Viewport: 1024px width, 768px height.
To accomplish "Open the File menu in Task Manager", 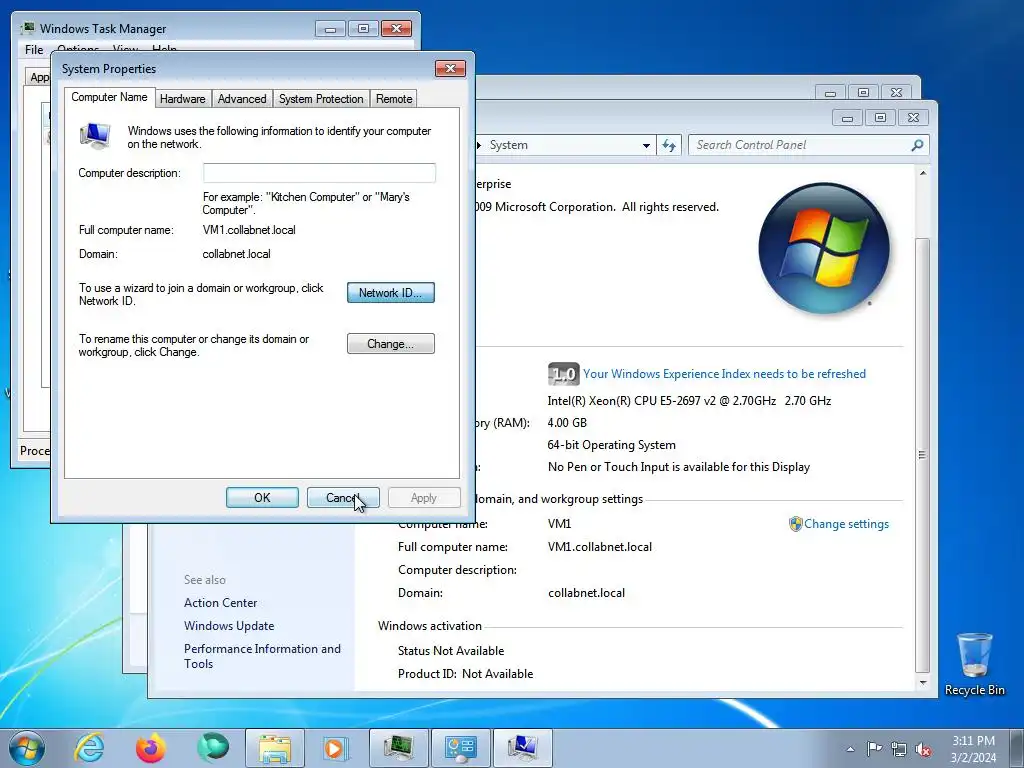I will pyautogui.click(x=34, y=50).
